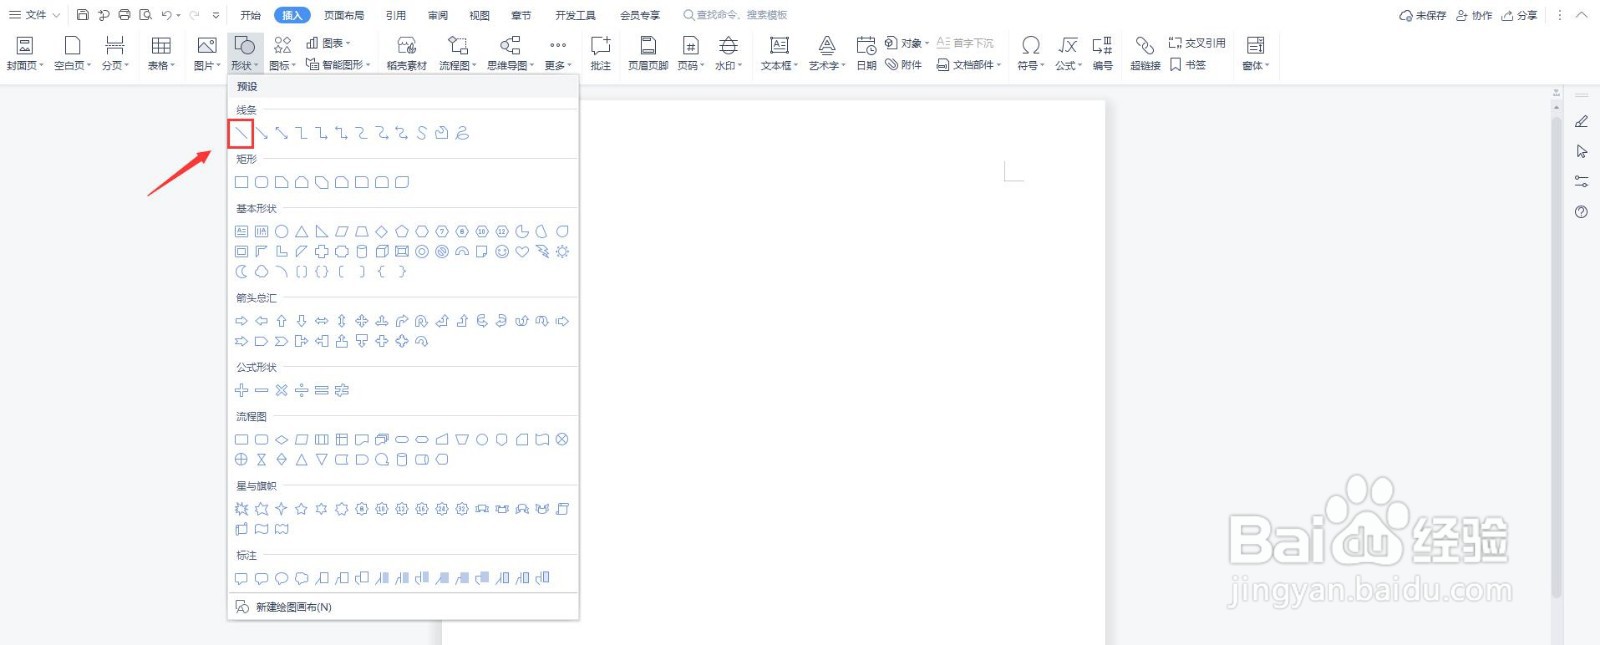Go to the 视图 tab
Image resolution: width=1600 pixels, height=645 pixels.
tap(480, 15)
